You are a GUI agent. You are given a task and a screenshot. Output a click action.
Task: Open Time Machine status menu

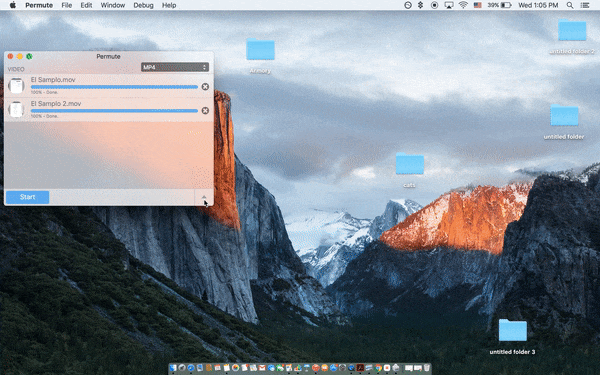[x=408, y=5]
